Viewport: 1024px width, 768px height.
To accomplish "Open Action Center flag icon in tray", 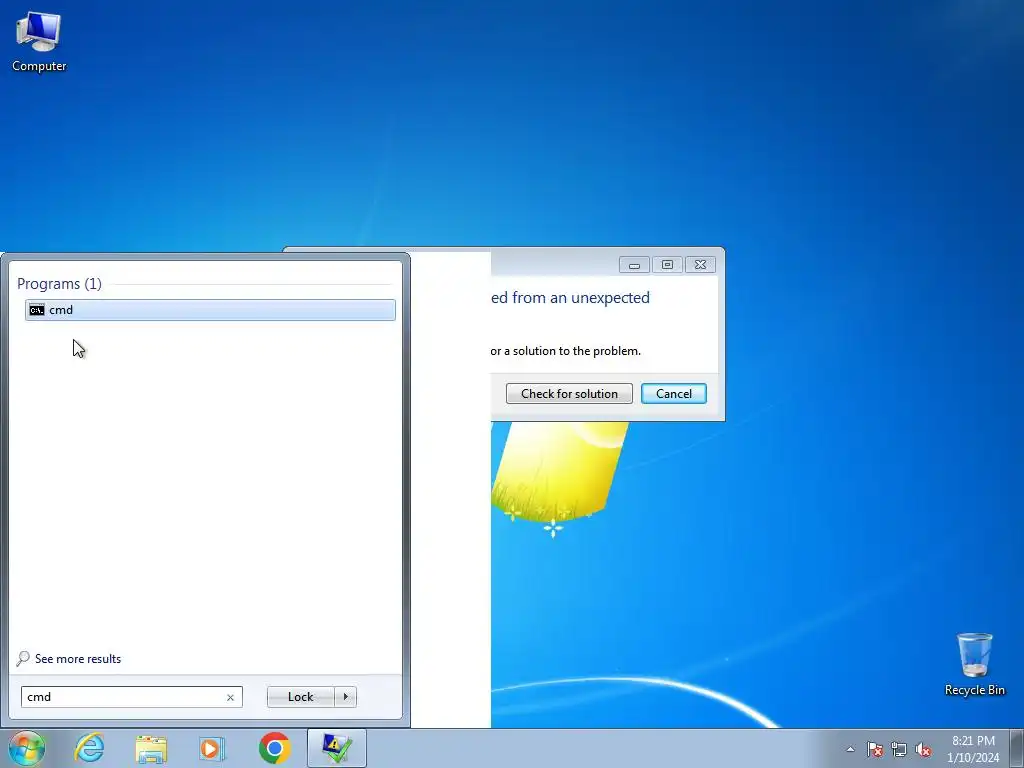I will pos(874,749).
